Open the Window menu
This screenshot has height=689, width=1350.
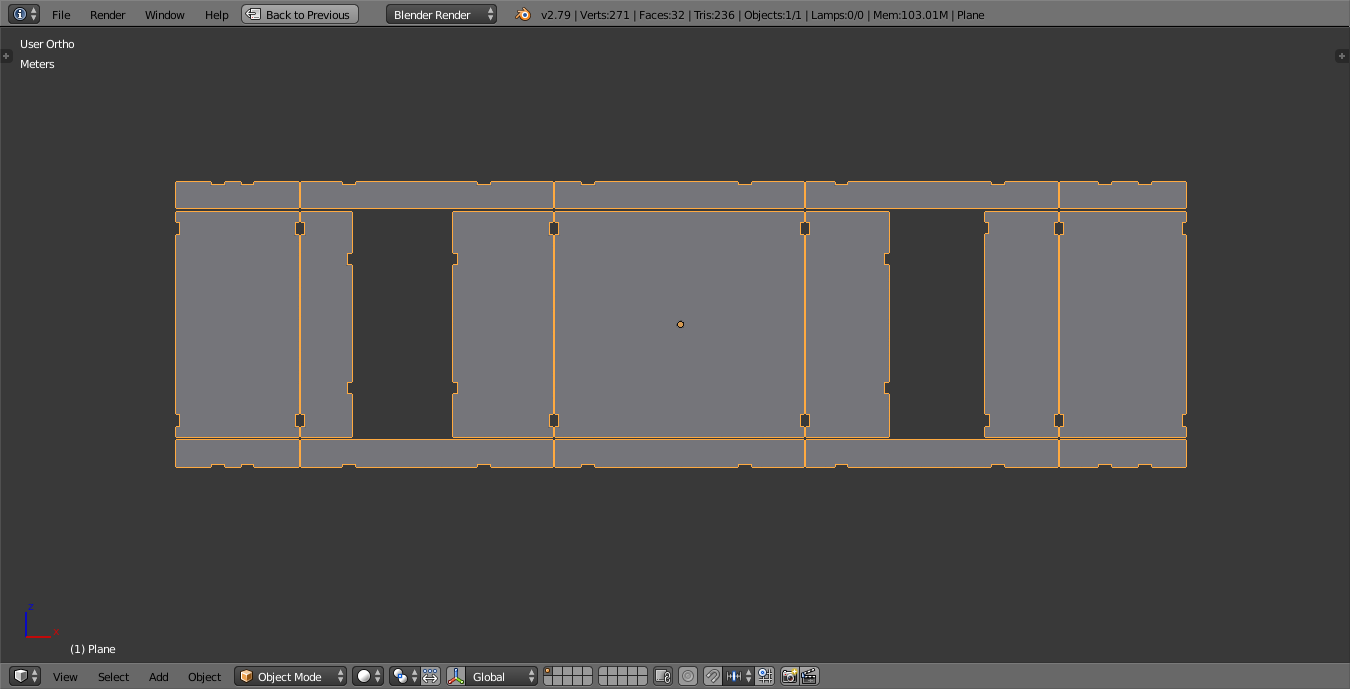click(x=165, y=15)
